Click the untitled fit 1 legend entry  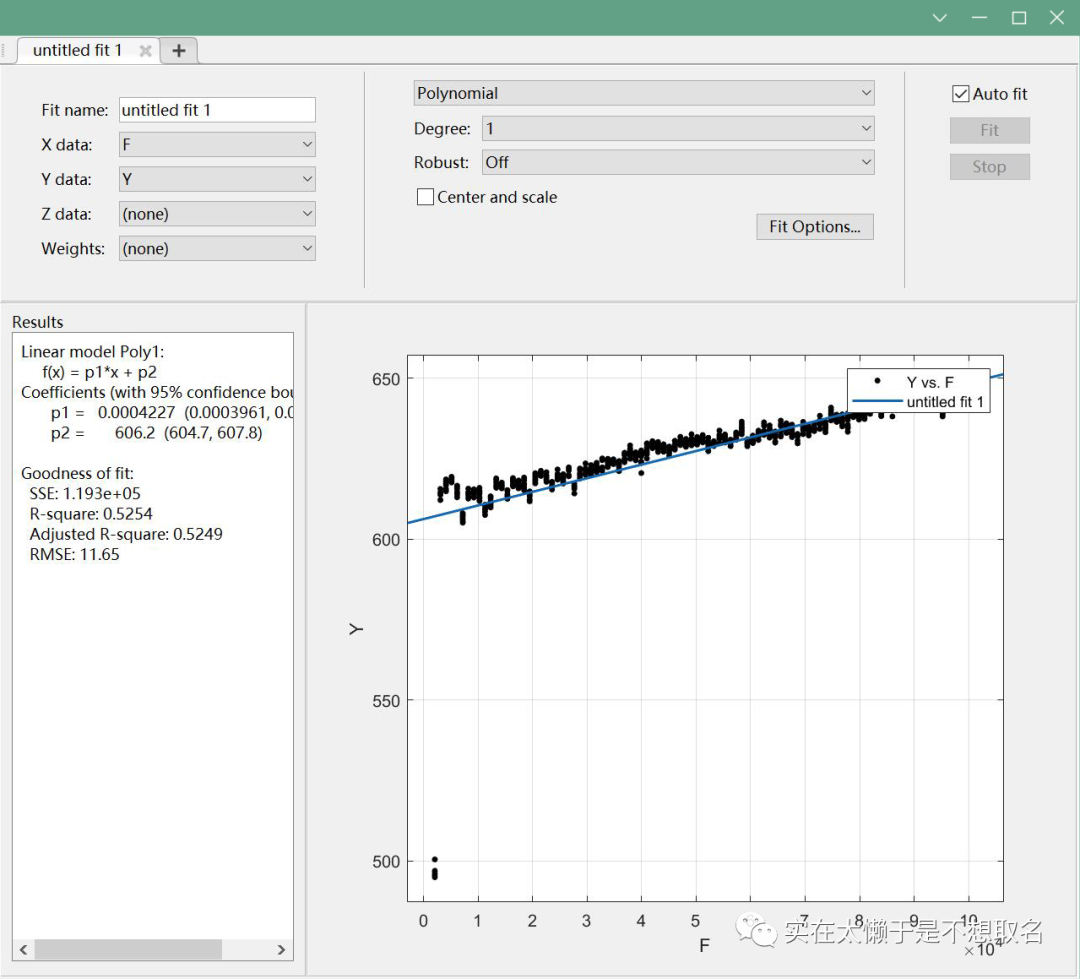[x=944, y=402]
